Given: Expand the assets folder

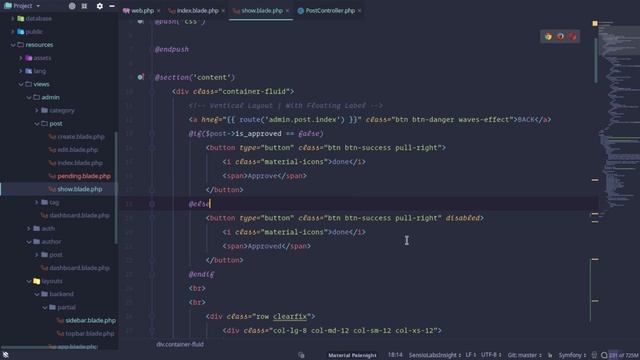Looking at the screenshot, I should [x=21, y=58].
